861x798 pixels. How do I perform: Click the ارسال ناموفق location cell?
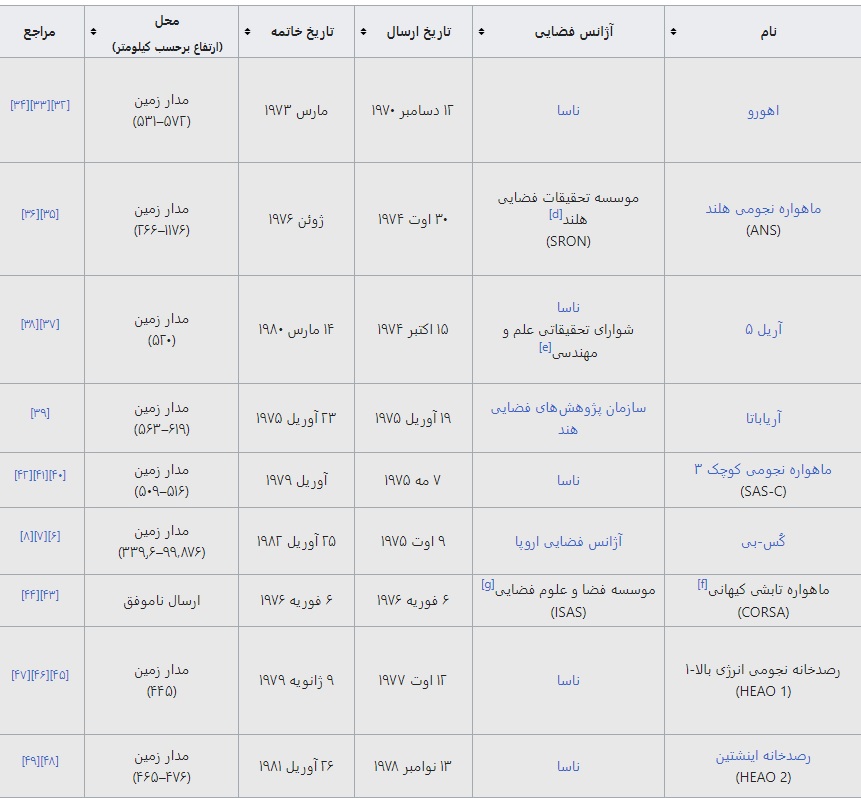(161, 601)
